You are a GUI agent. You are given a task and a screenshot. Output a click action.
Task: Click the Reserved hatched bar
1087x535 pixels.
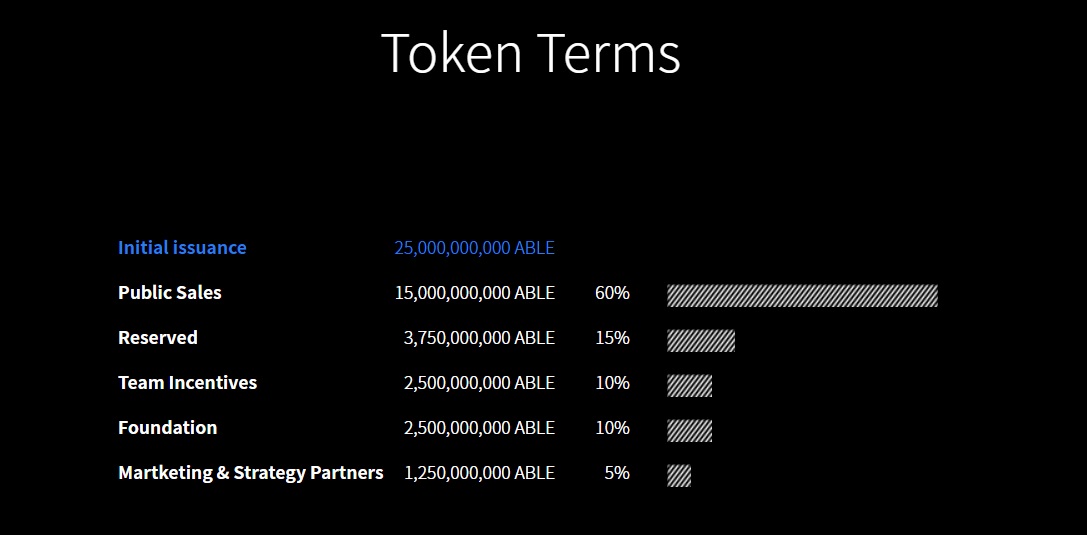click(x=701, y=340)
